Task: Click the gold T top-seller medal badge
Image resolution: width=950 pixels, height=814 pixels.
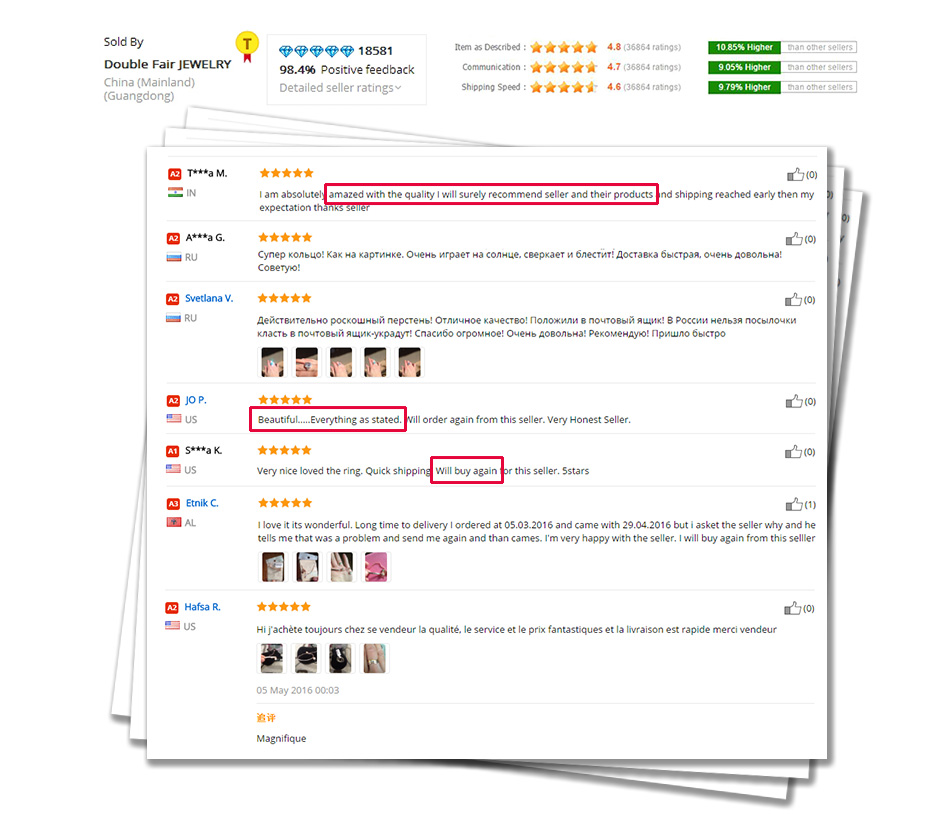Action: click(x=247, y=47)
